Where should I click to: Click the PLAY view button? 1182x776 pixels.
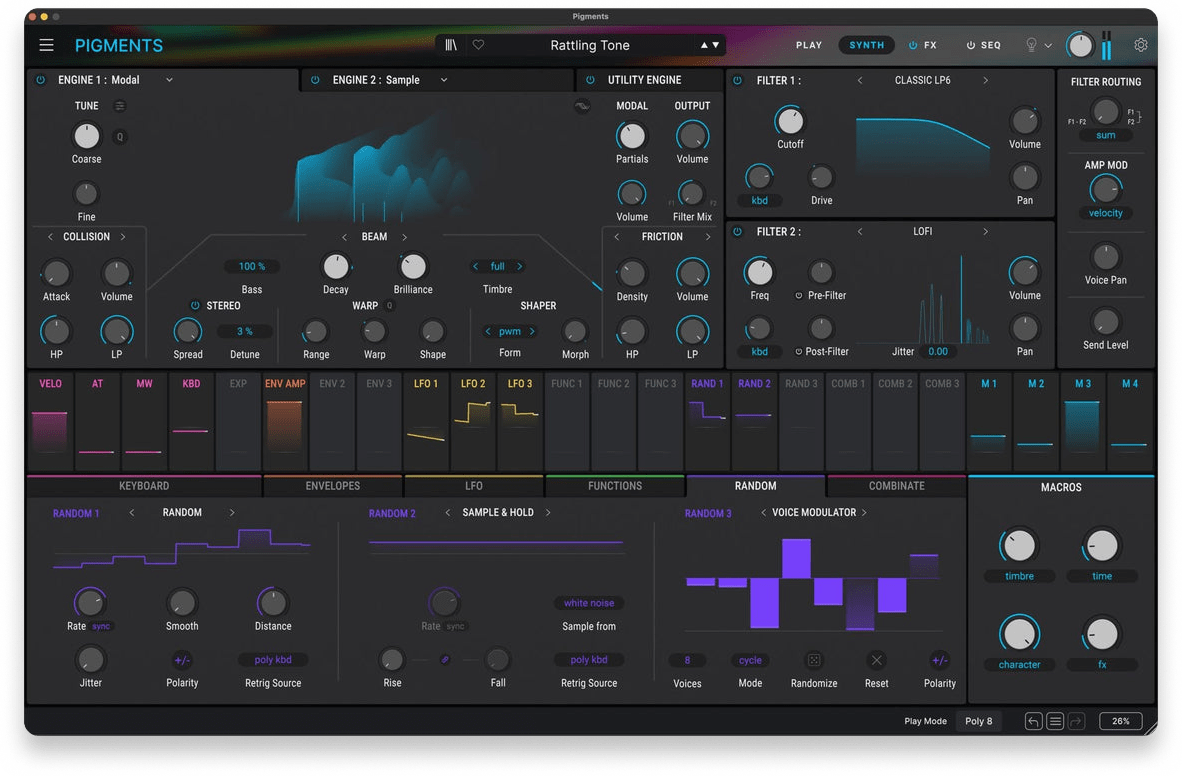[x=808, y=45]
